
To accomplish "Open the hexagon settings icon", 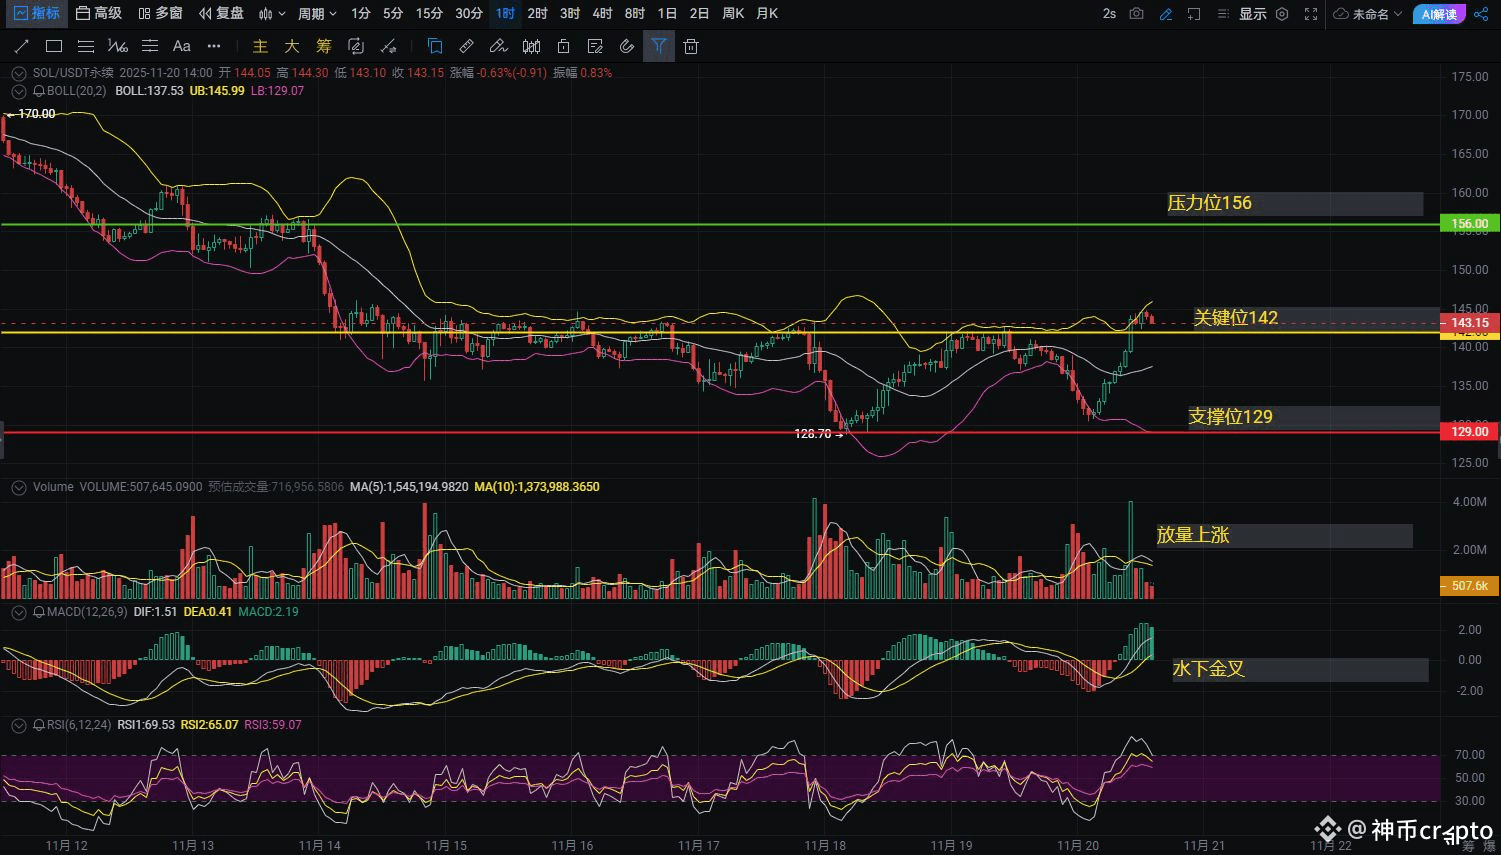I will click(x=1282, y=14).
